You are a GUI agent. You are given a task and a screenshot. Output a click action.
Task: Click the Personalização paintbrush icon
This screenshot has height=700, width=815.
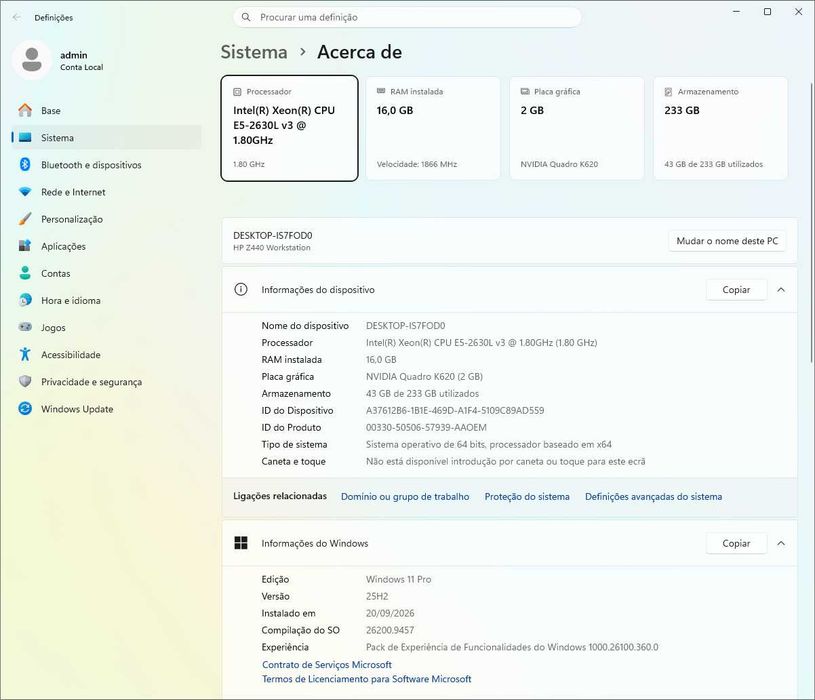tap(25, 219)
